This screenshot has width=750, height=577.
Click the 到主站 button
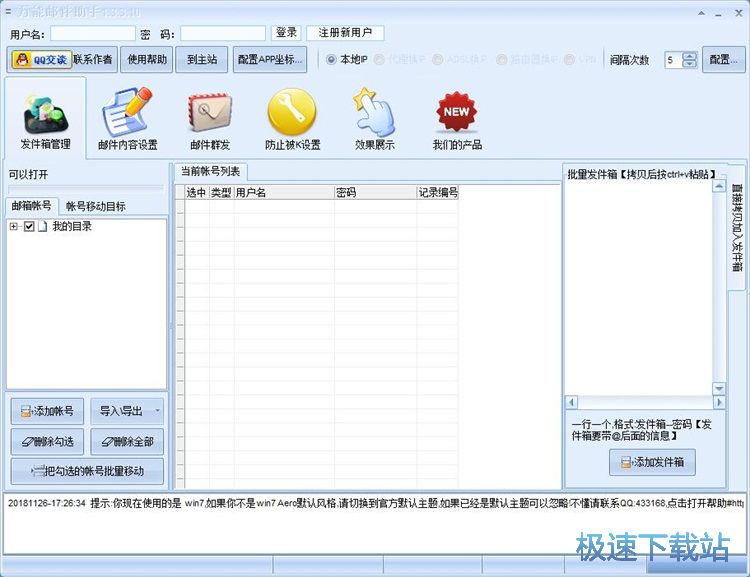(201, 59)
